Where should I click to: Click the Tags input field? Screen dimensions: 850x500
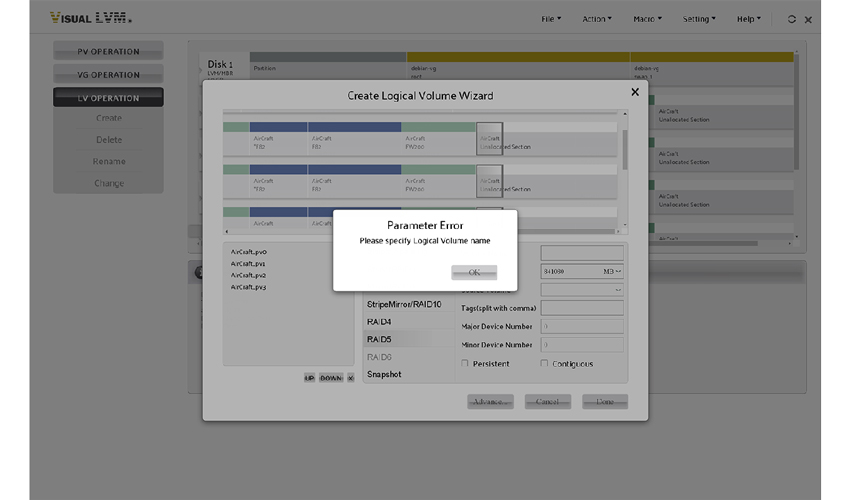coord(581,308)
